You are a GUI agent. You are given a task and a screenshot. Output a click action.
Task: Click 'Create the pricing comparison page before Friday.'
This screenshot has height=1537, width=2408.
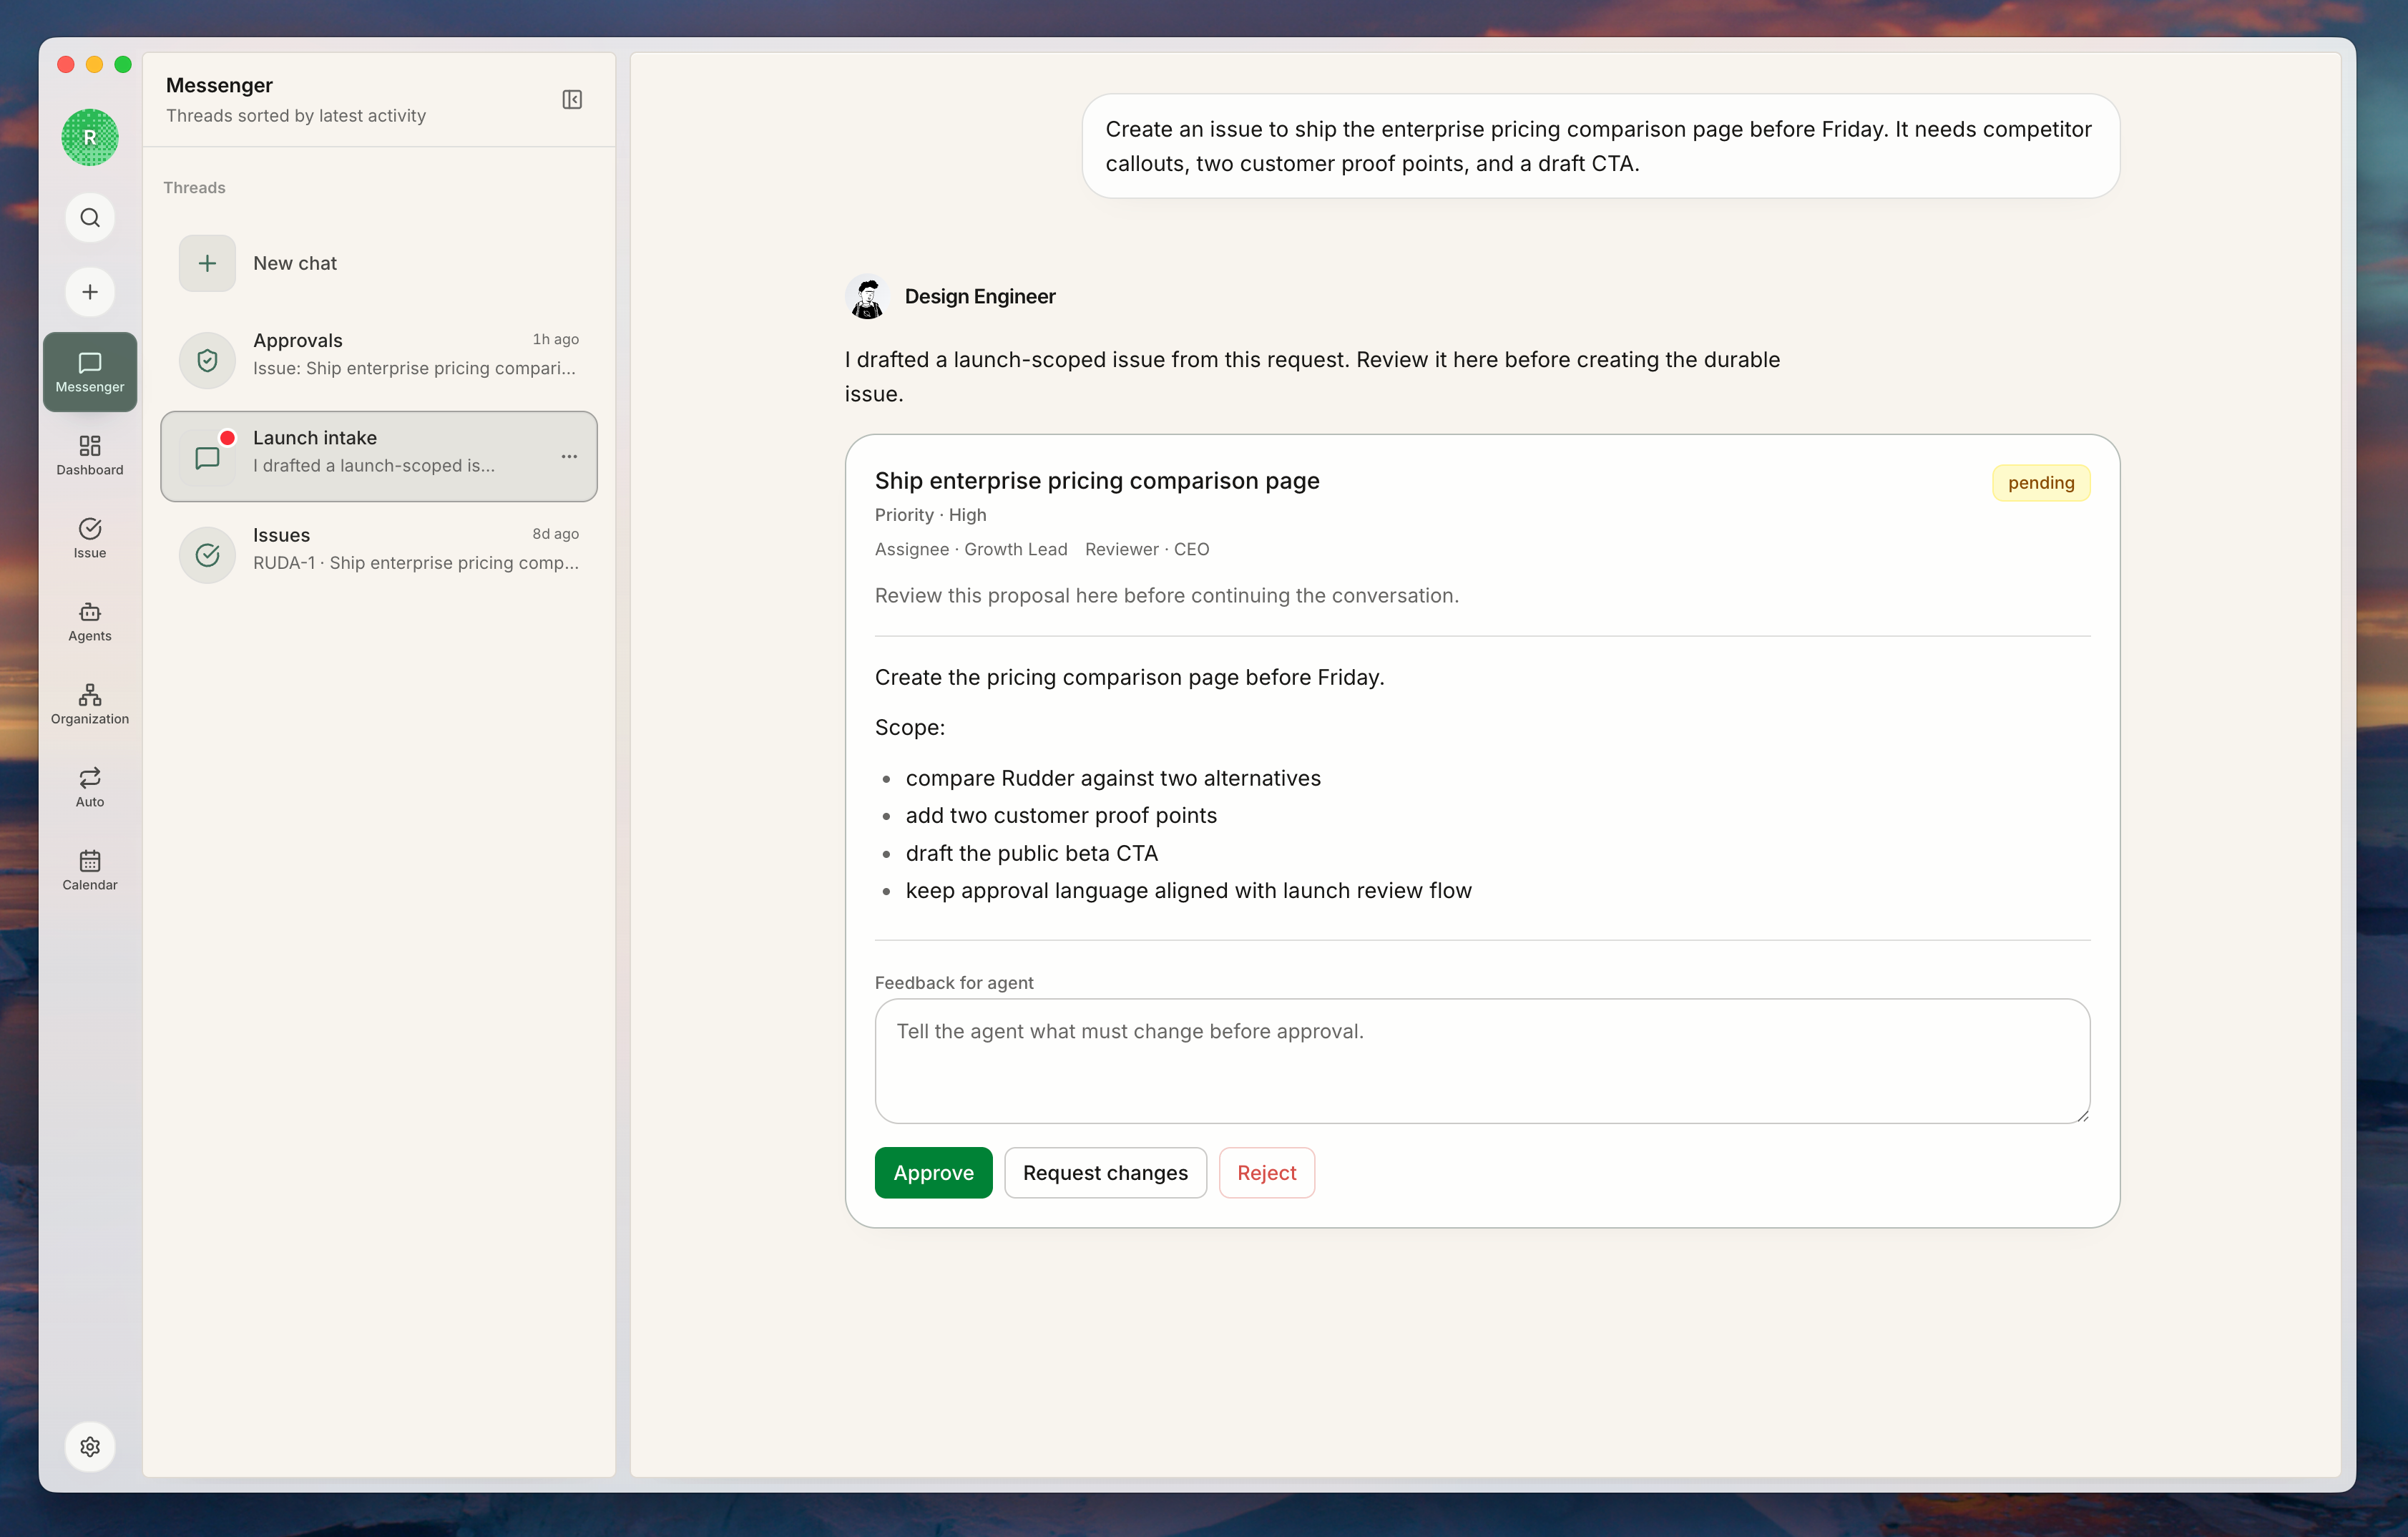(x=1130, y=677)
